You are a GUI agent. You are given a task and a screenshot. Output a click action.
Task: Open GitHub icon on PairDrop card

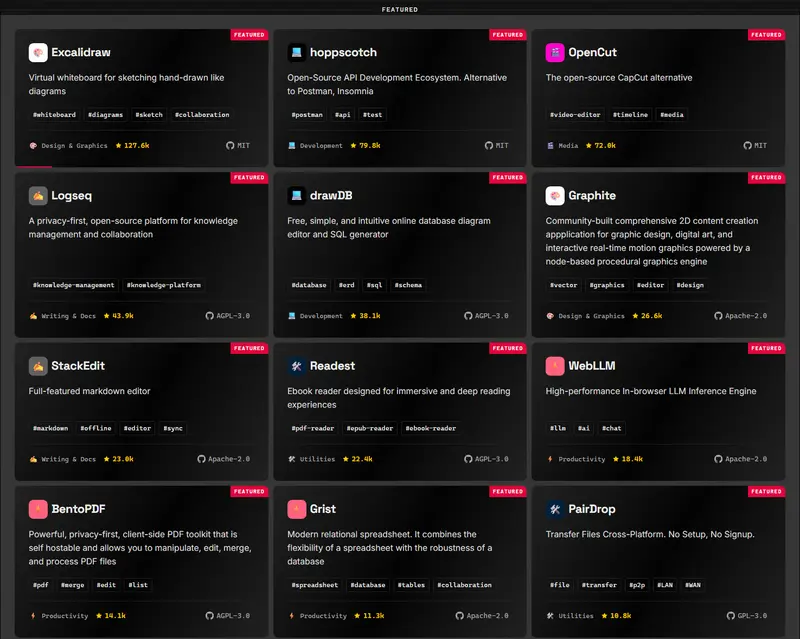[x=731, y=616]
